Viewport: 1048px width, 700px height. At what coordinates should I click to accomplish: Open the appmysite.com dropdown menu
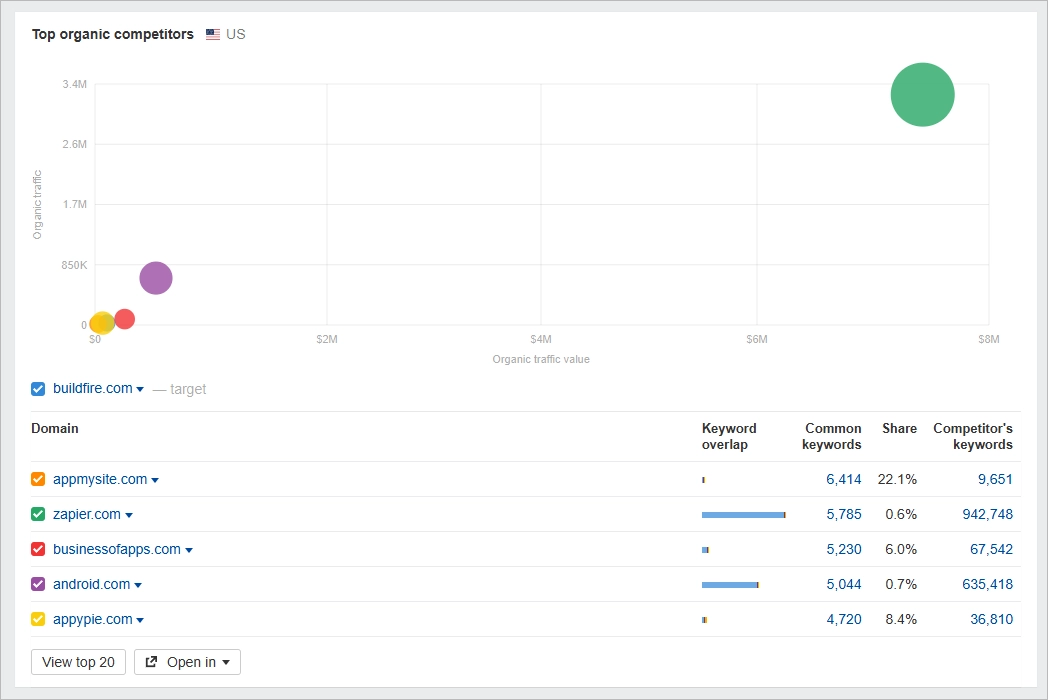coord(153,479)
